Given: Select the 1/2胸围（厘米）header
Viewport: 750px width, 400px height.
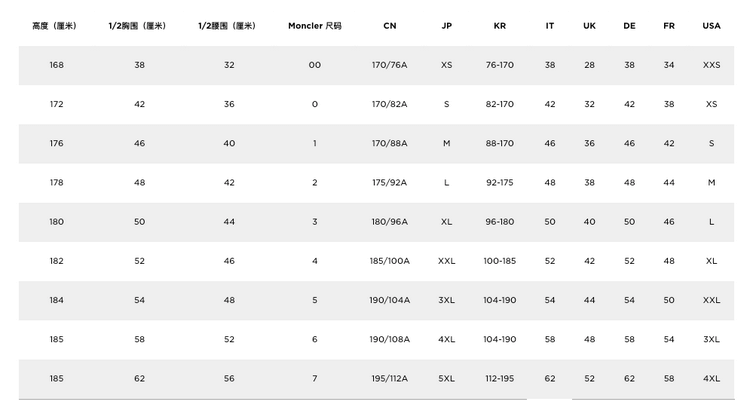Looking at the screenshot, I should pos(137,26).
